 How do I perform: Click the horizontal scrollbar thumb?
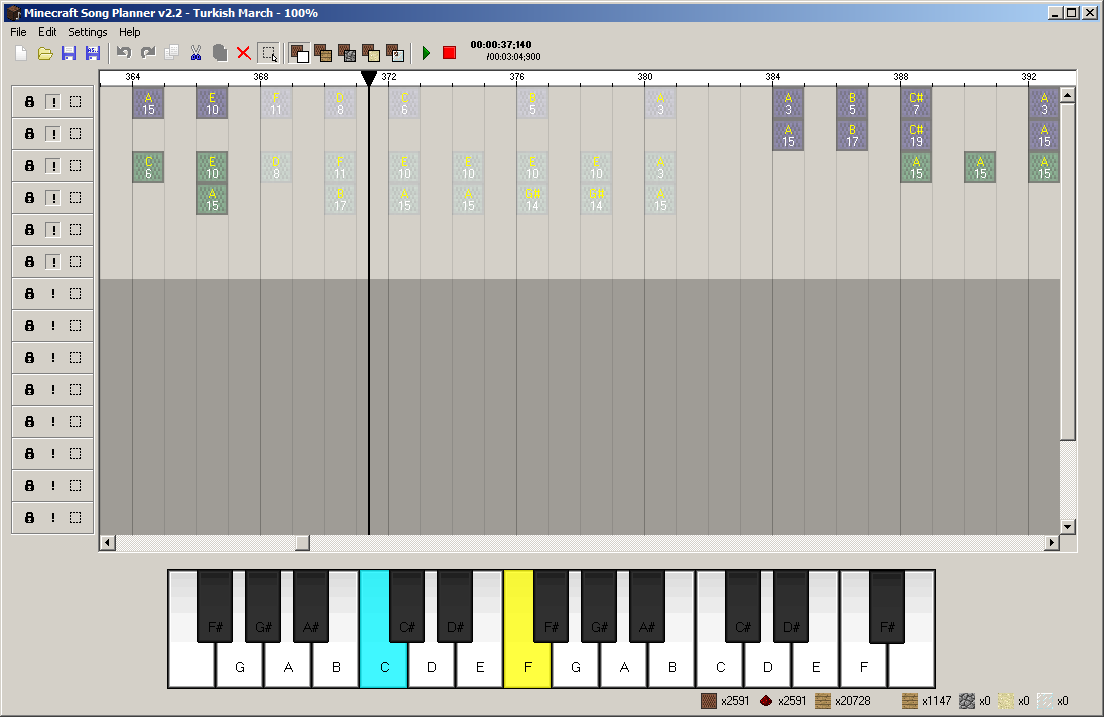click(302, 542)
